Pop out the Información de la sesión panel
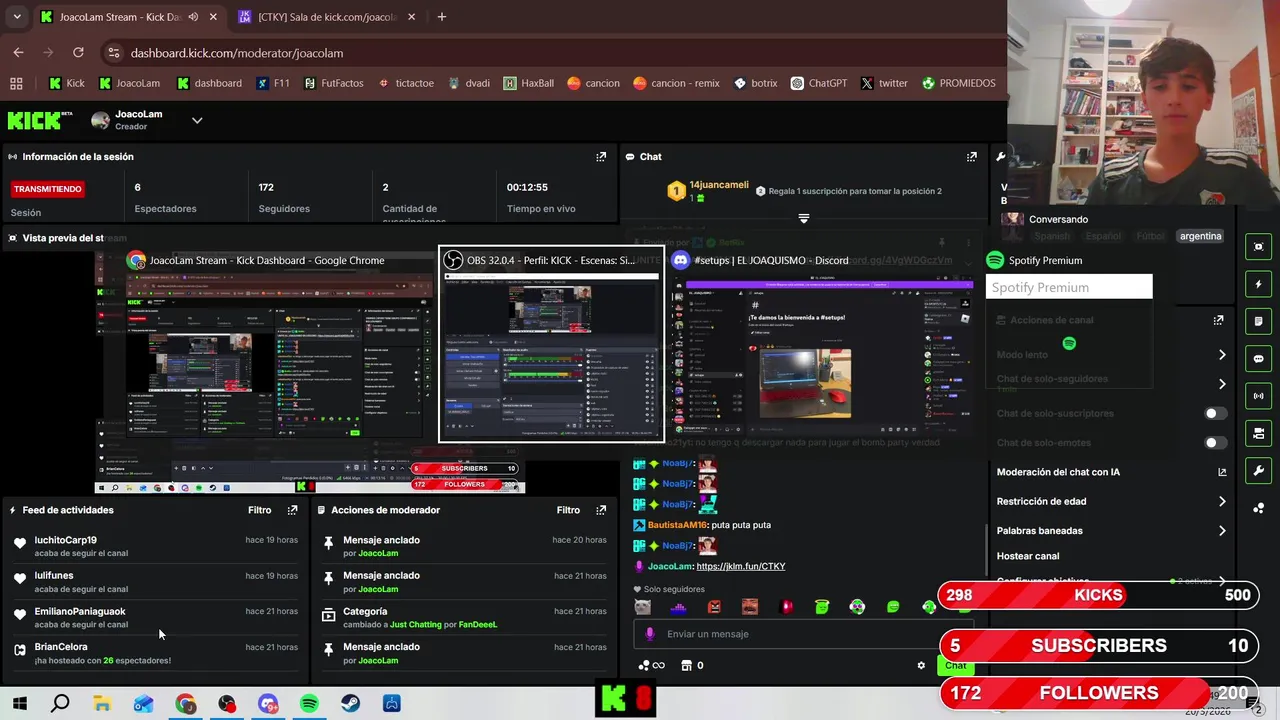Screen dimensions: 1280x720 601,157
